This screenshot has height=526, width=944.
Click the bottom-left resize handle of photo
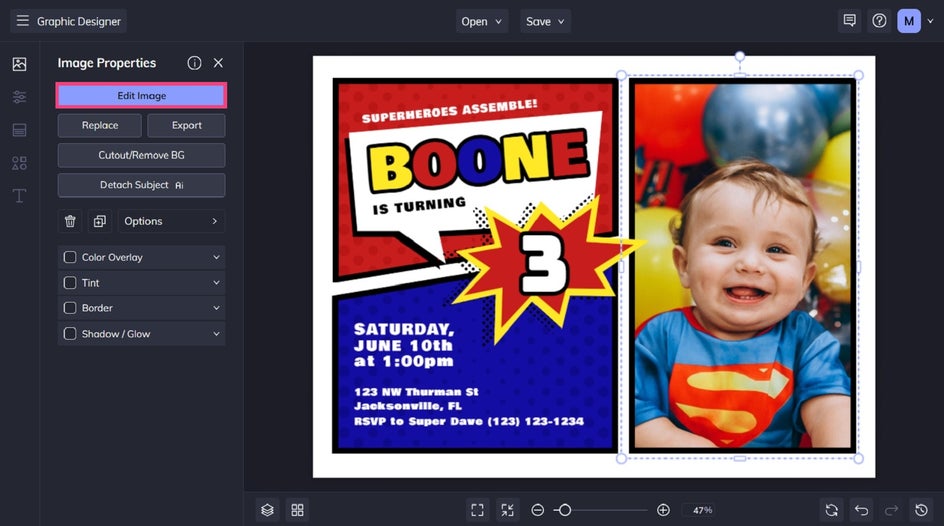(x=621, y=459)
